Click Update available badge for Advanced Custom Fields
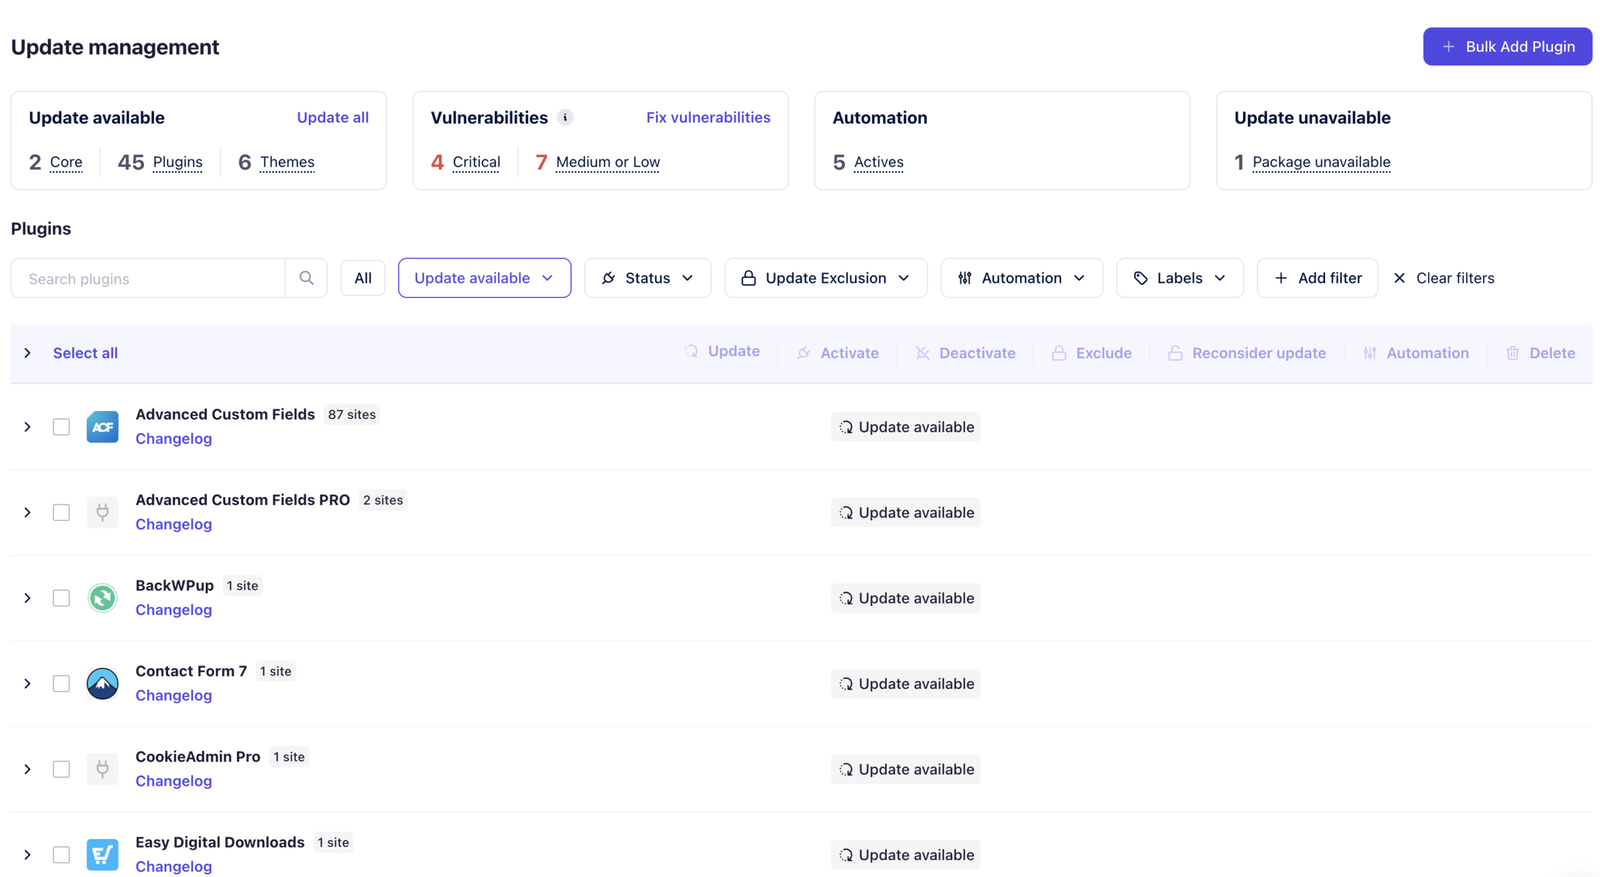The image size is (1600, 877). pyautogui.click(x=906, y=427)
